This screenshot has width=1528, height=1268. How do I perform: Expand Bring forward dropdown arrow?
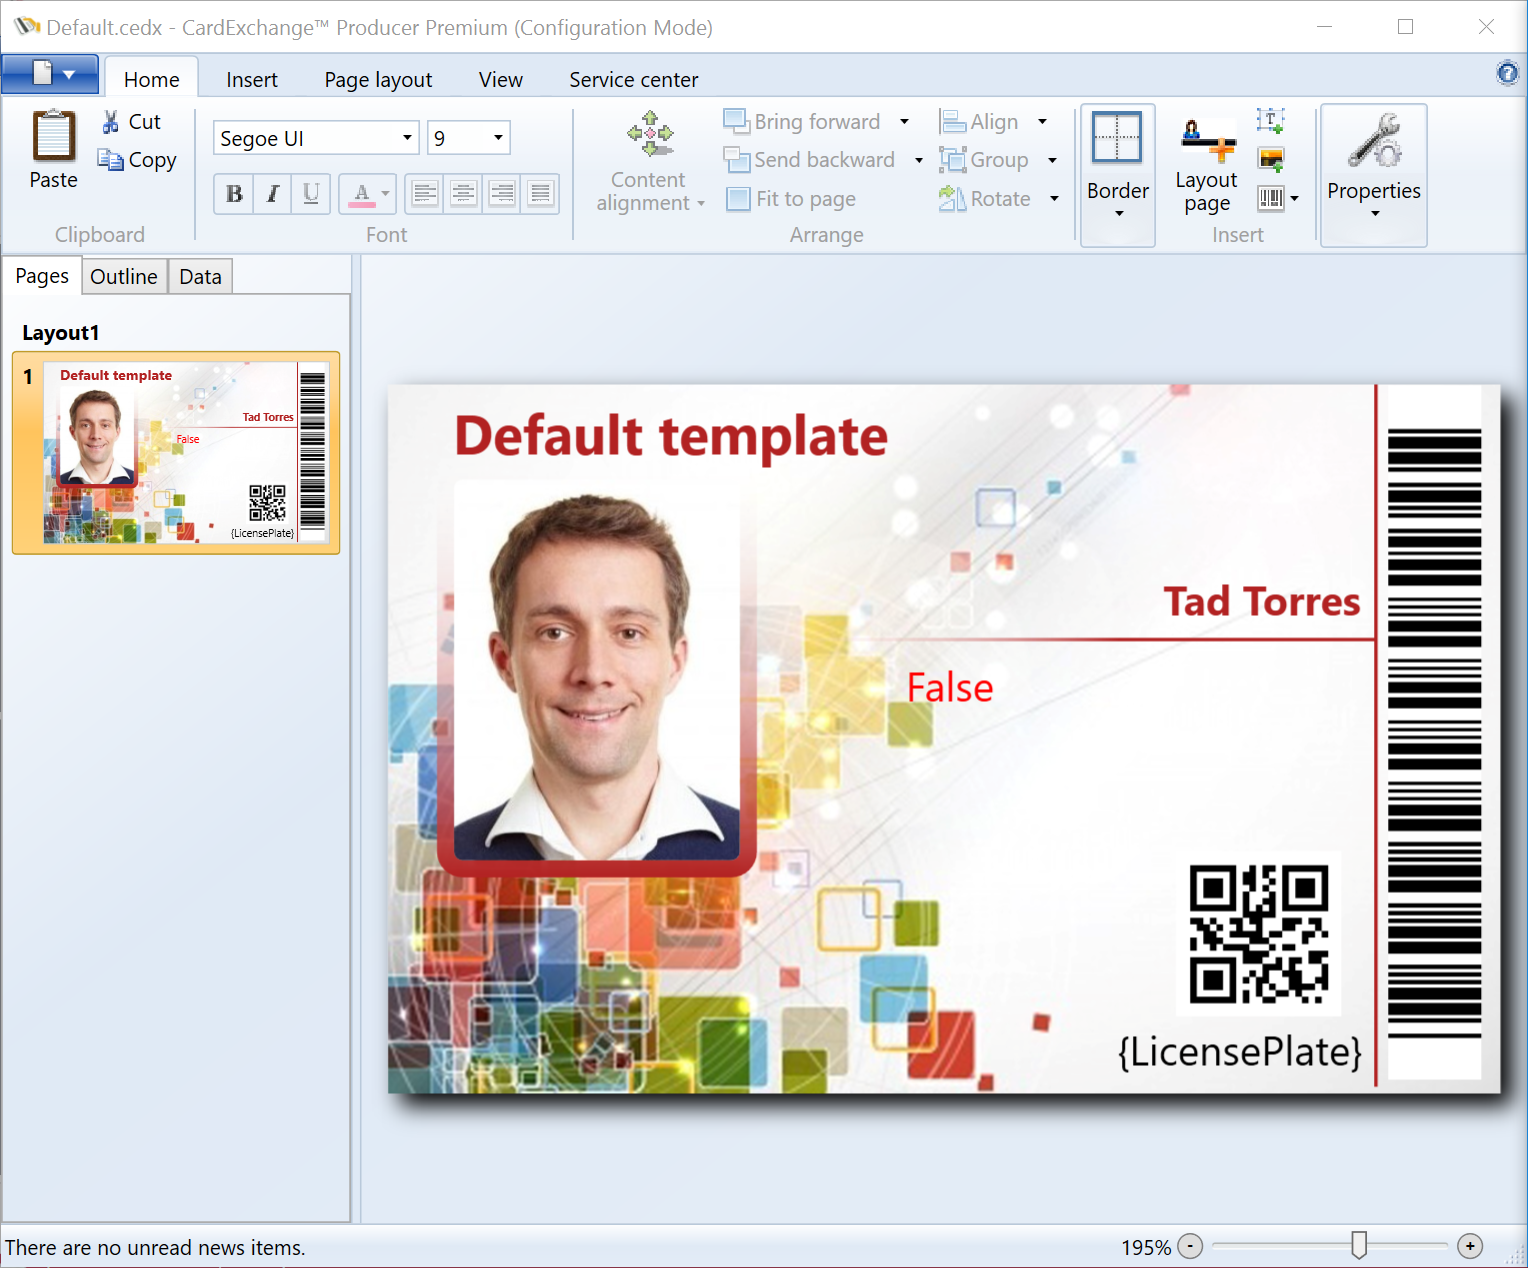(904, 122)
